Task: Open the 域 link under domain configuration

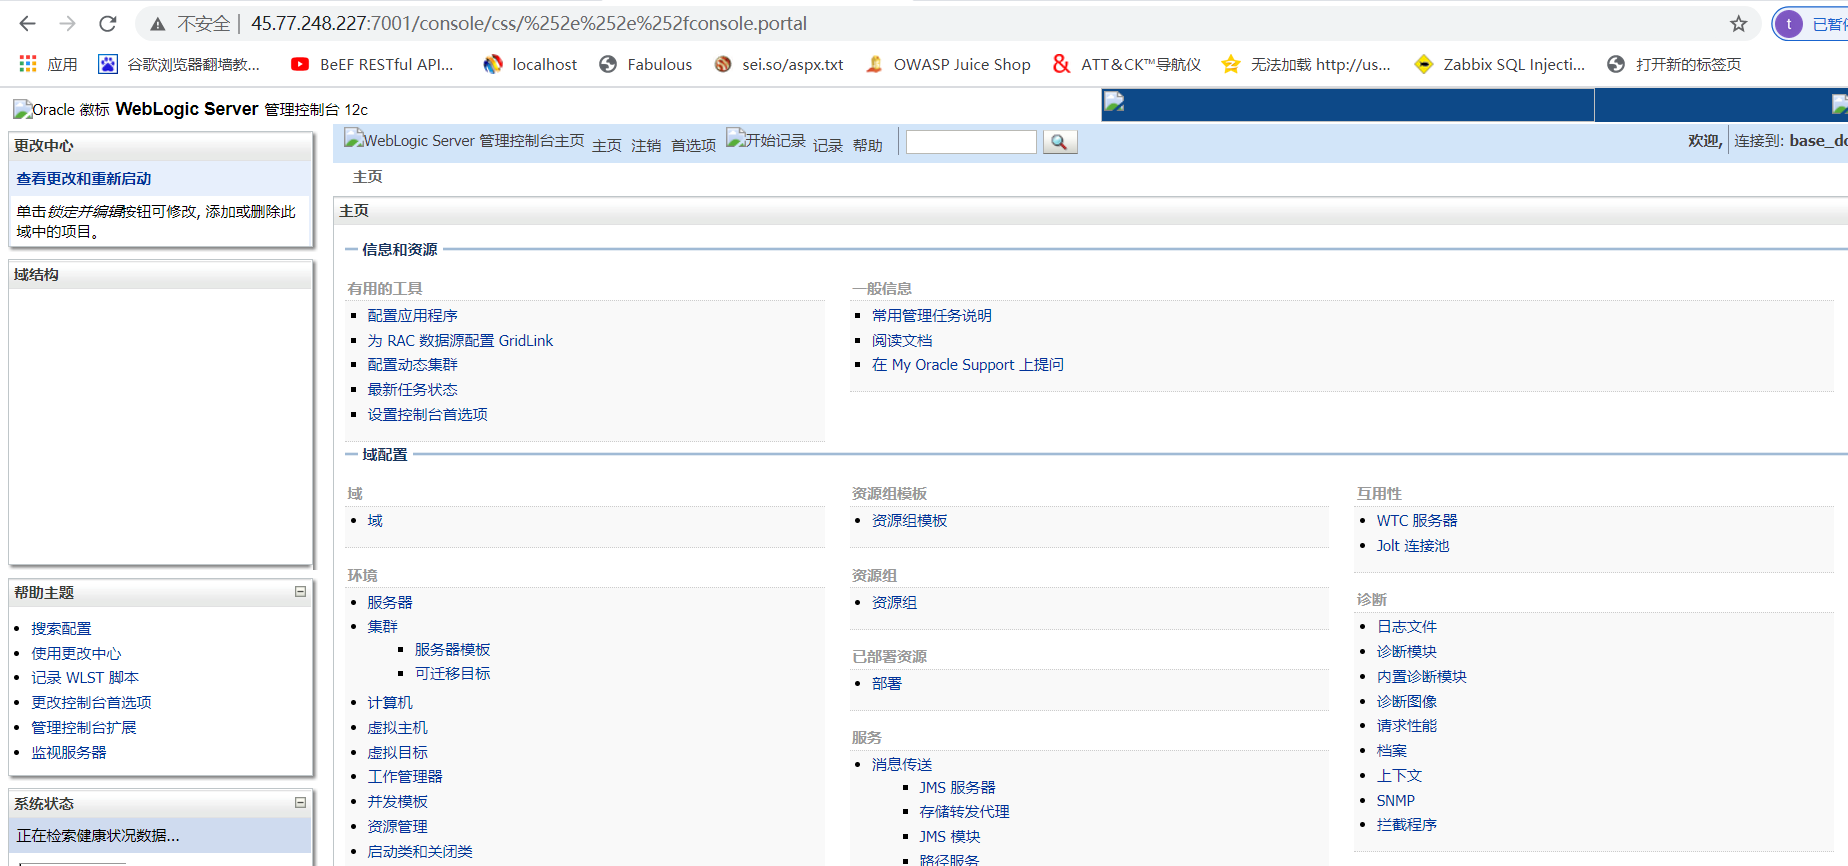Action: 375,520
